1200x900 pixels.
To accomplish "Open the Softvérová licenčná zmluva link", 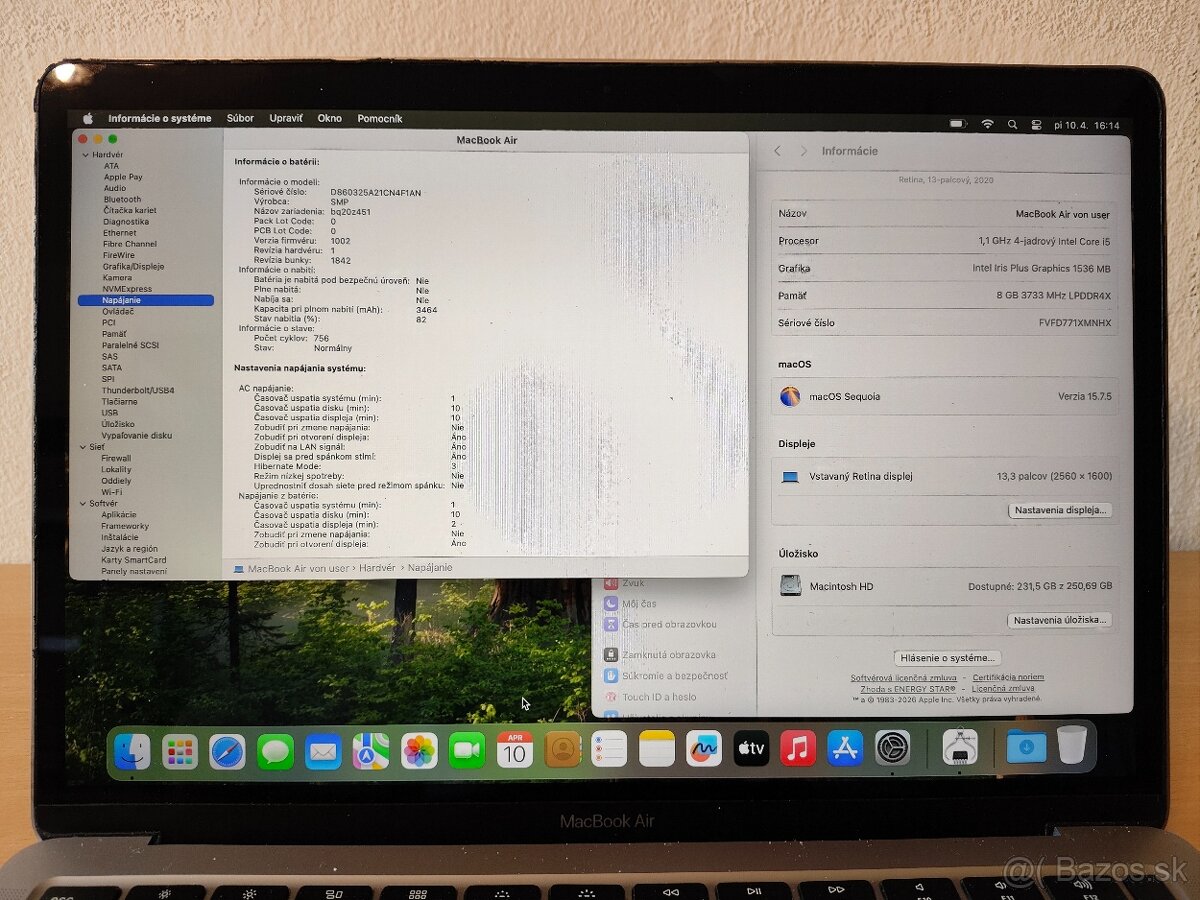I will [x=904, y=676].
